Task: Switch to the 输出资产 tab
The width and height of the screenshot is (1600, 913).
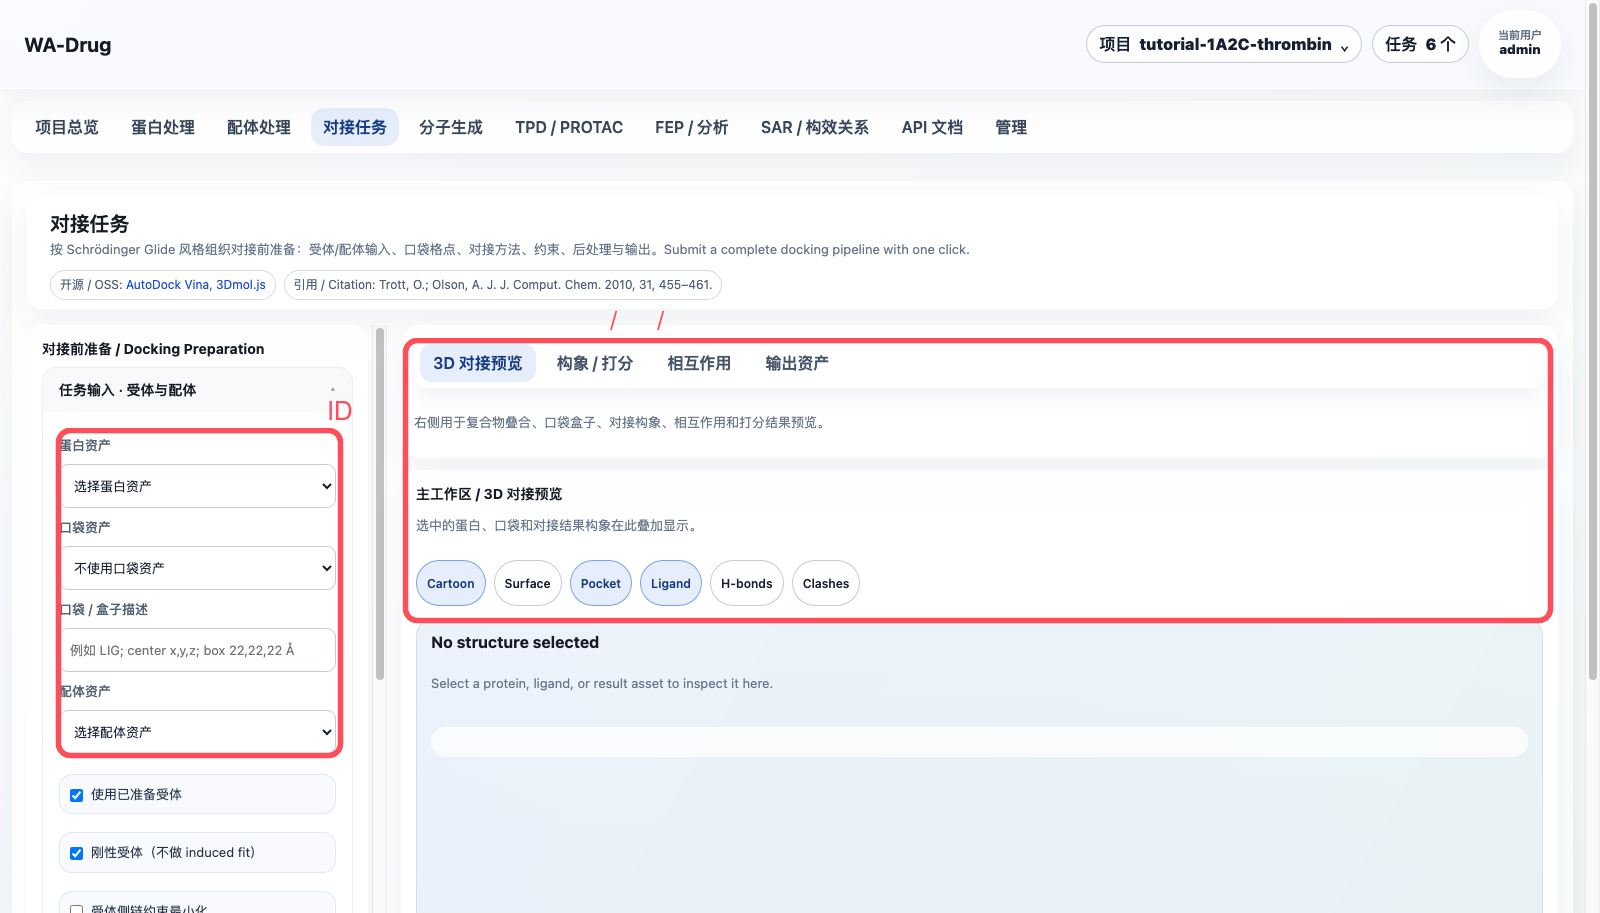Action: click(797, 363)
